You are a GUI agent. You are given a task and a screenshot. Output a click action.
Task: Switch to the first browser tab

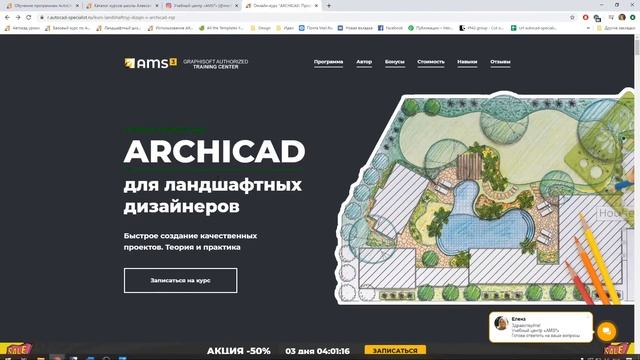(x=42, y=6)
